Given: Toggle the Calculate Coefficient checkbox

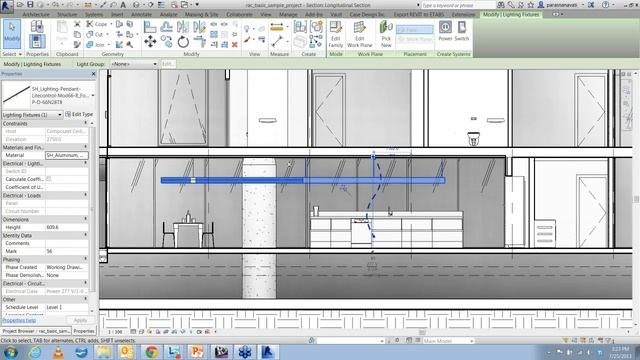Looking at the screenshot, I should (x=49, y=179).
